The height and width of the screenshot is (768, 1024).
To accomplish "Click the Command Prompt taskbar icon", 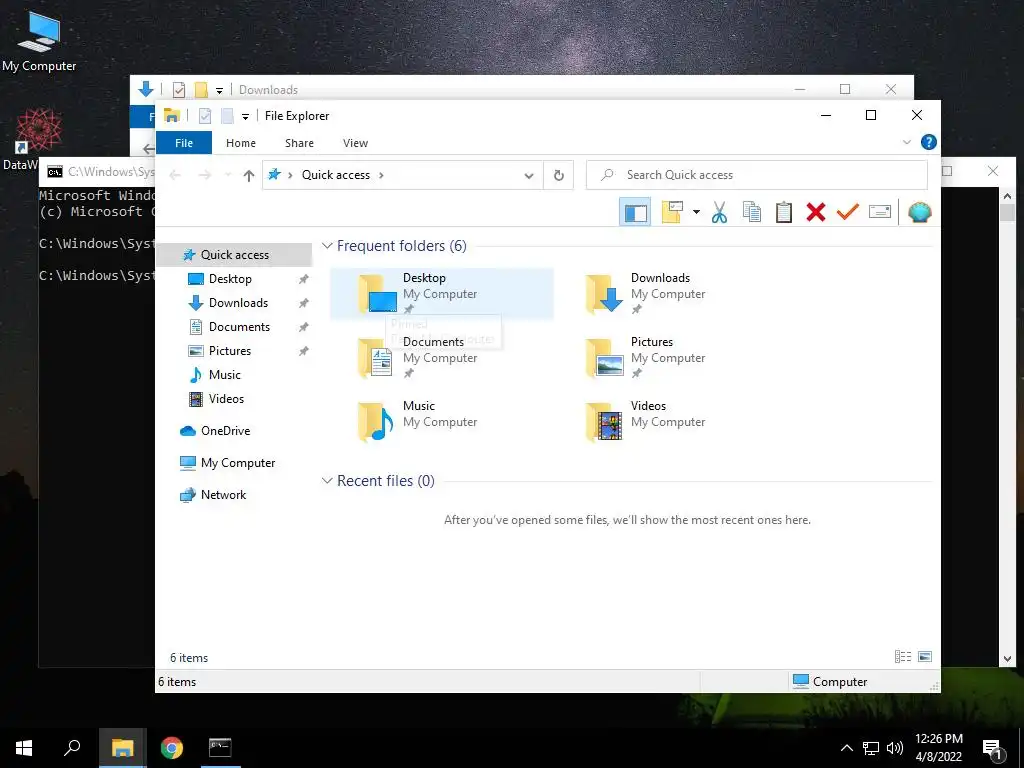I will click(220, 748).
